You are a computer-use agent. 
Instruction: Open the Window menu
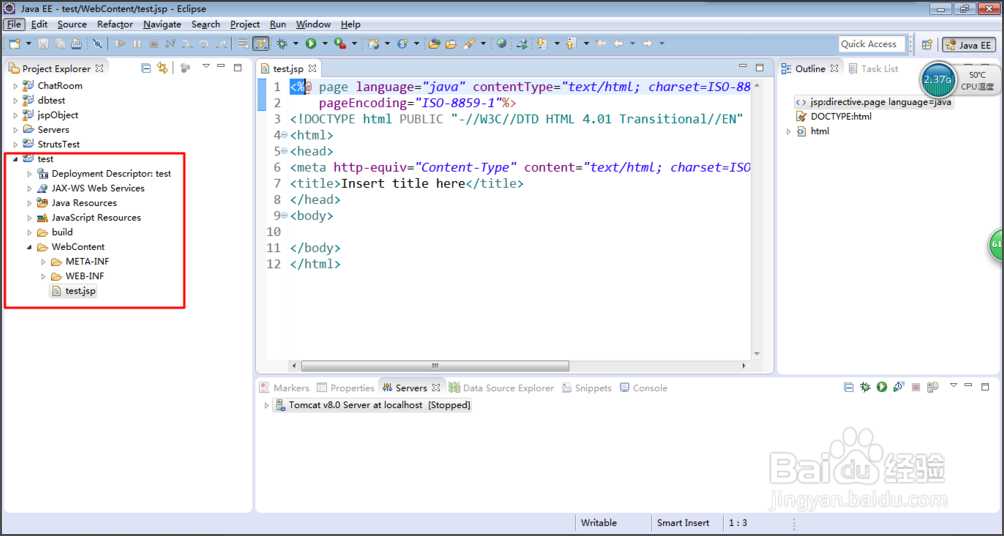click(x=313, y=24)
